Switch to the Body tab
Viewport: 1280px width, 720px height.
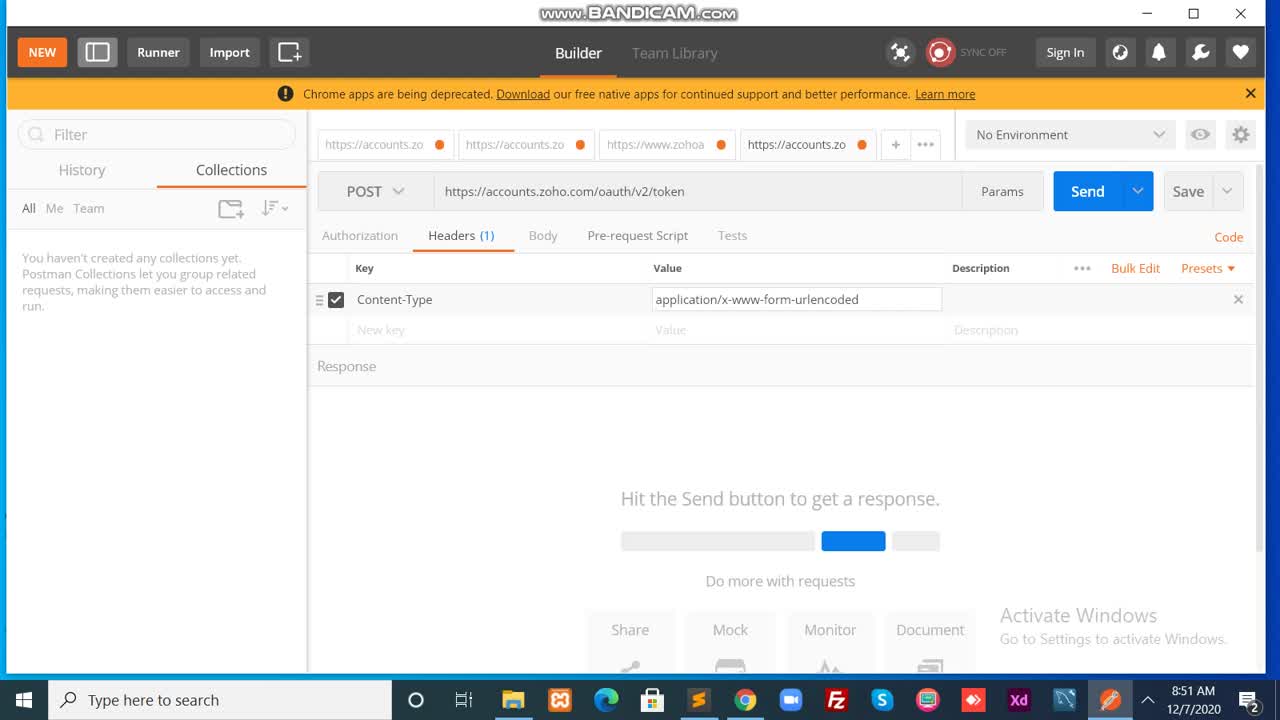point(543,236)
